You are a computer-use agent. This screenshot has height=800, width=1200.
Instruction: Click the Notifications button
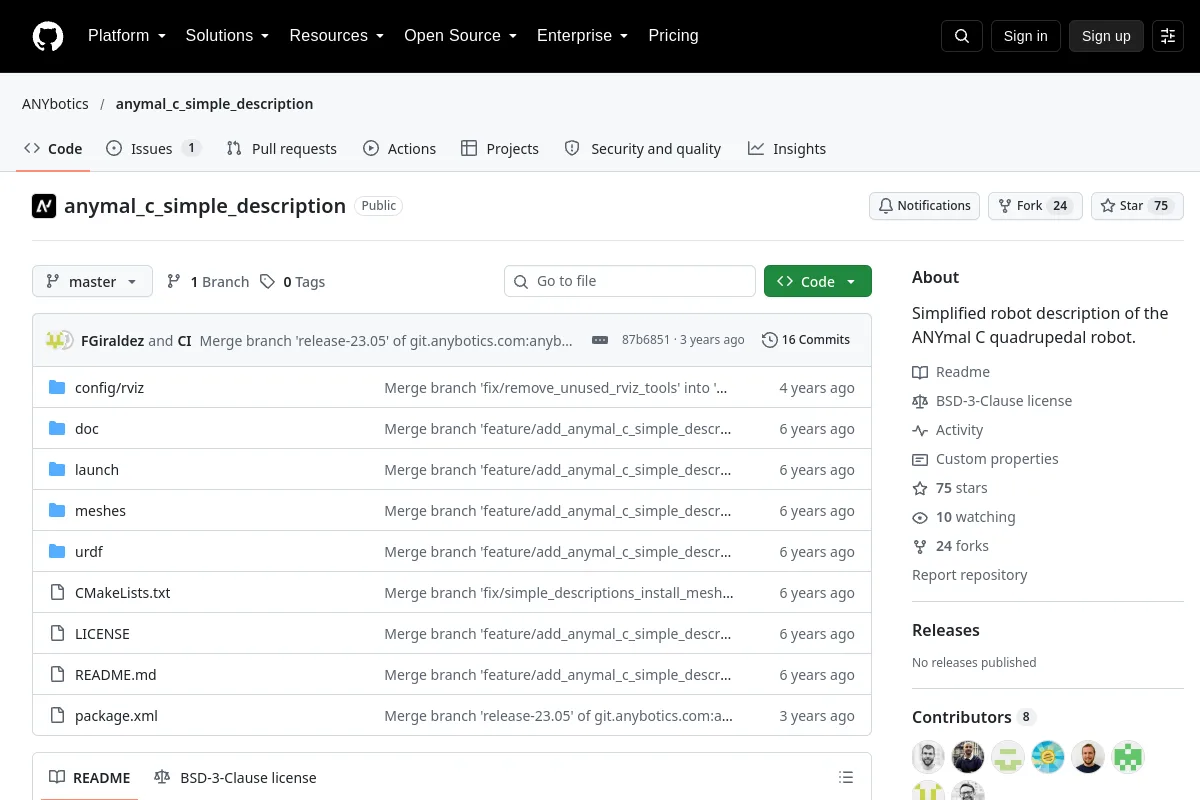[924, 206]
